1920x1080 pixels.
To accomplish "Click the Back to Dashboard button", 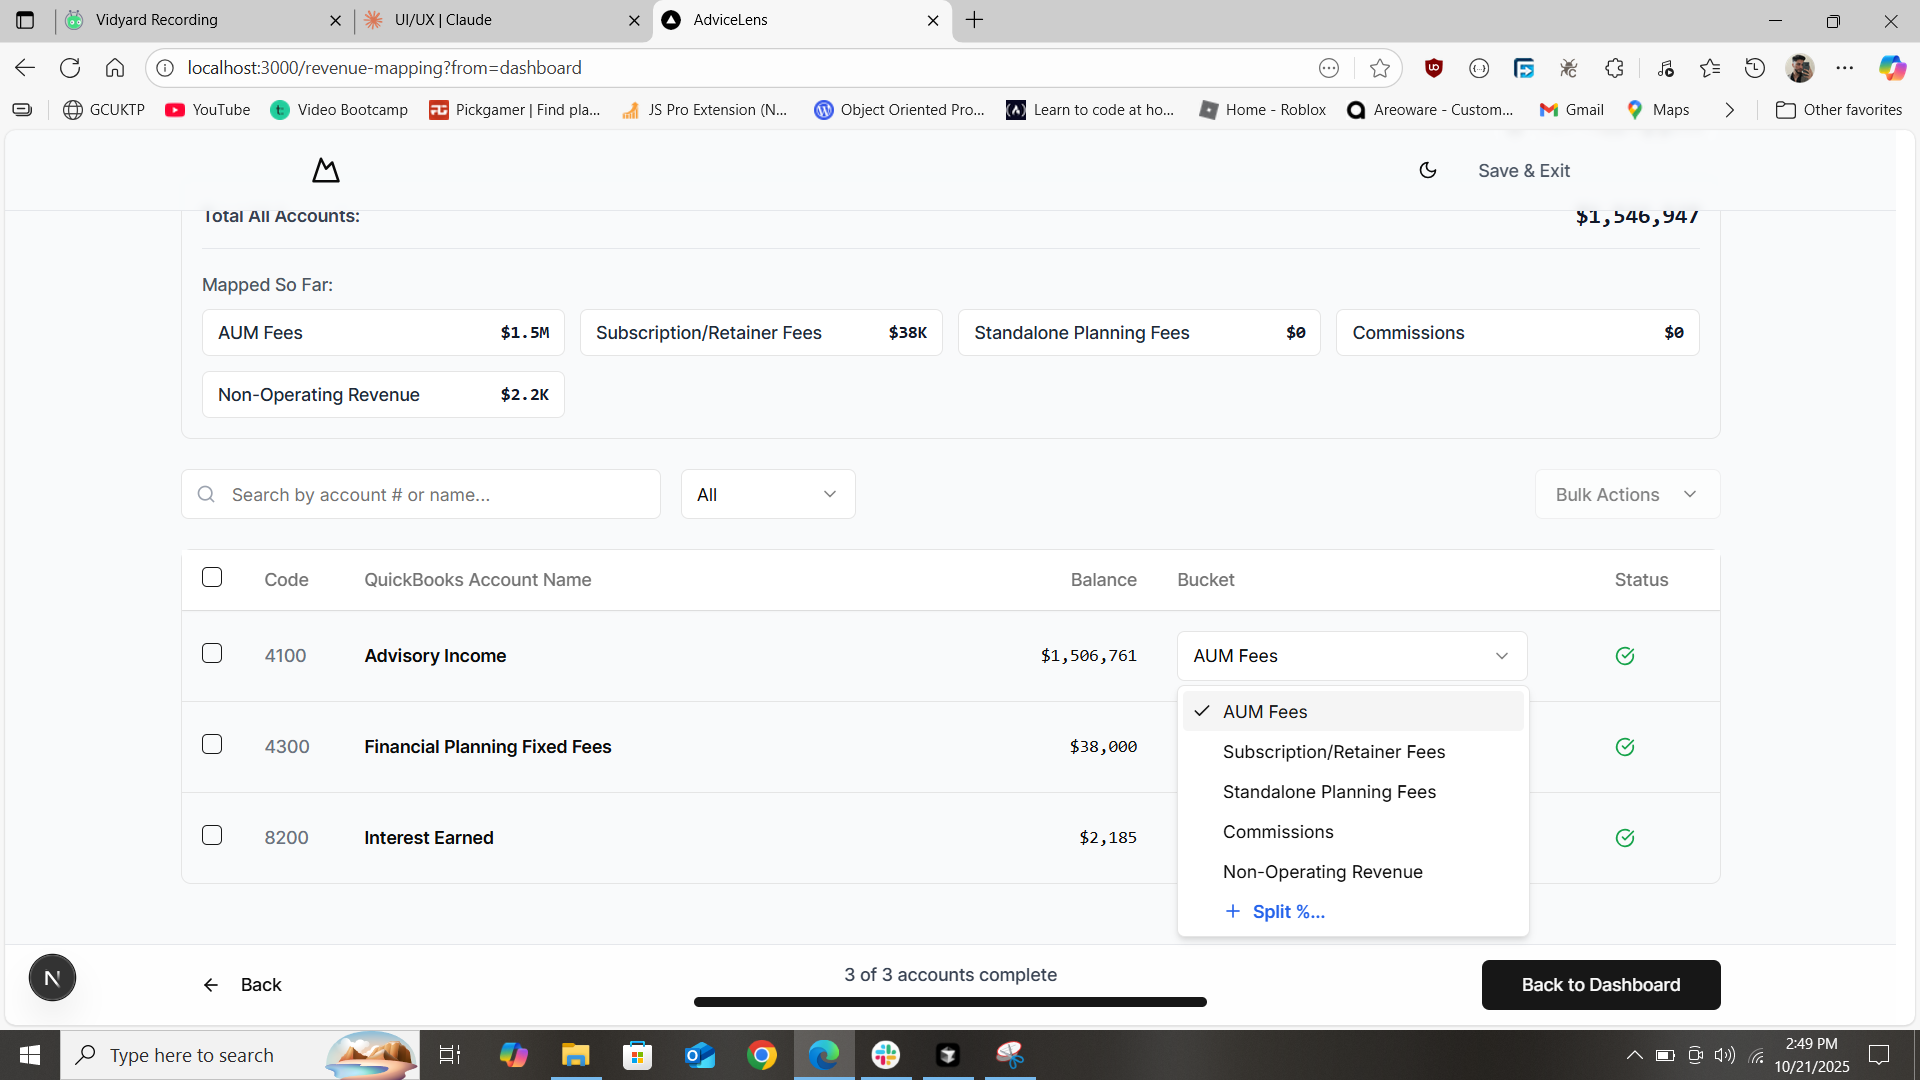I will 1600,985.
